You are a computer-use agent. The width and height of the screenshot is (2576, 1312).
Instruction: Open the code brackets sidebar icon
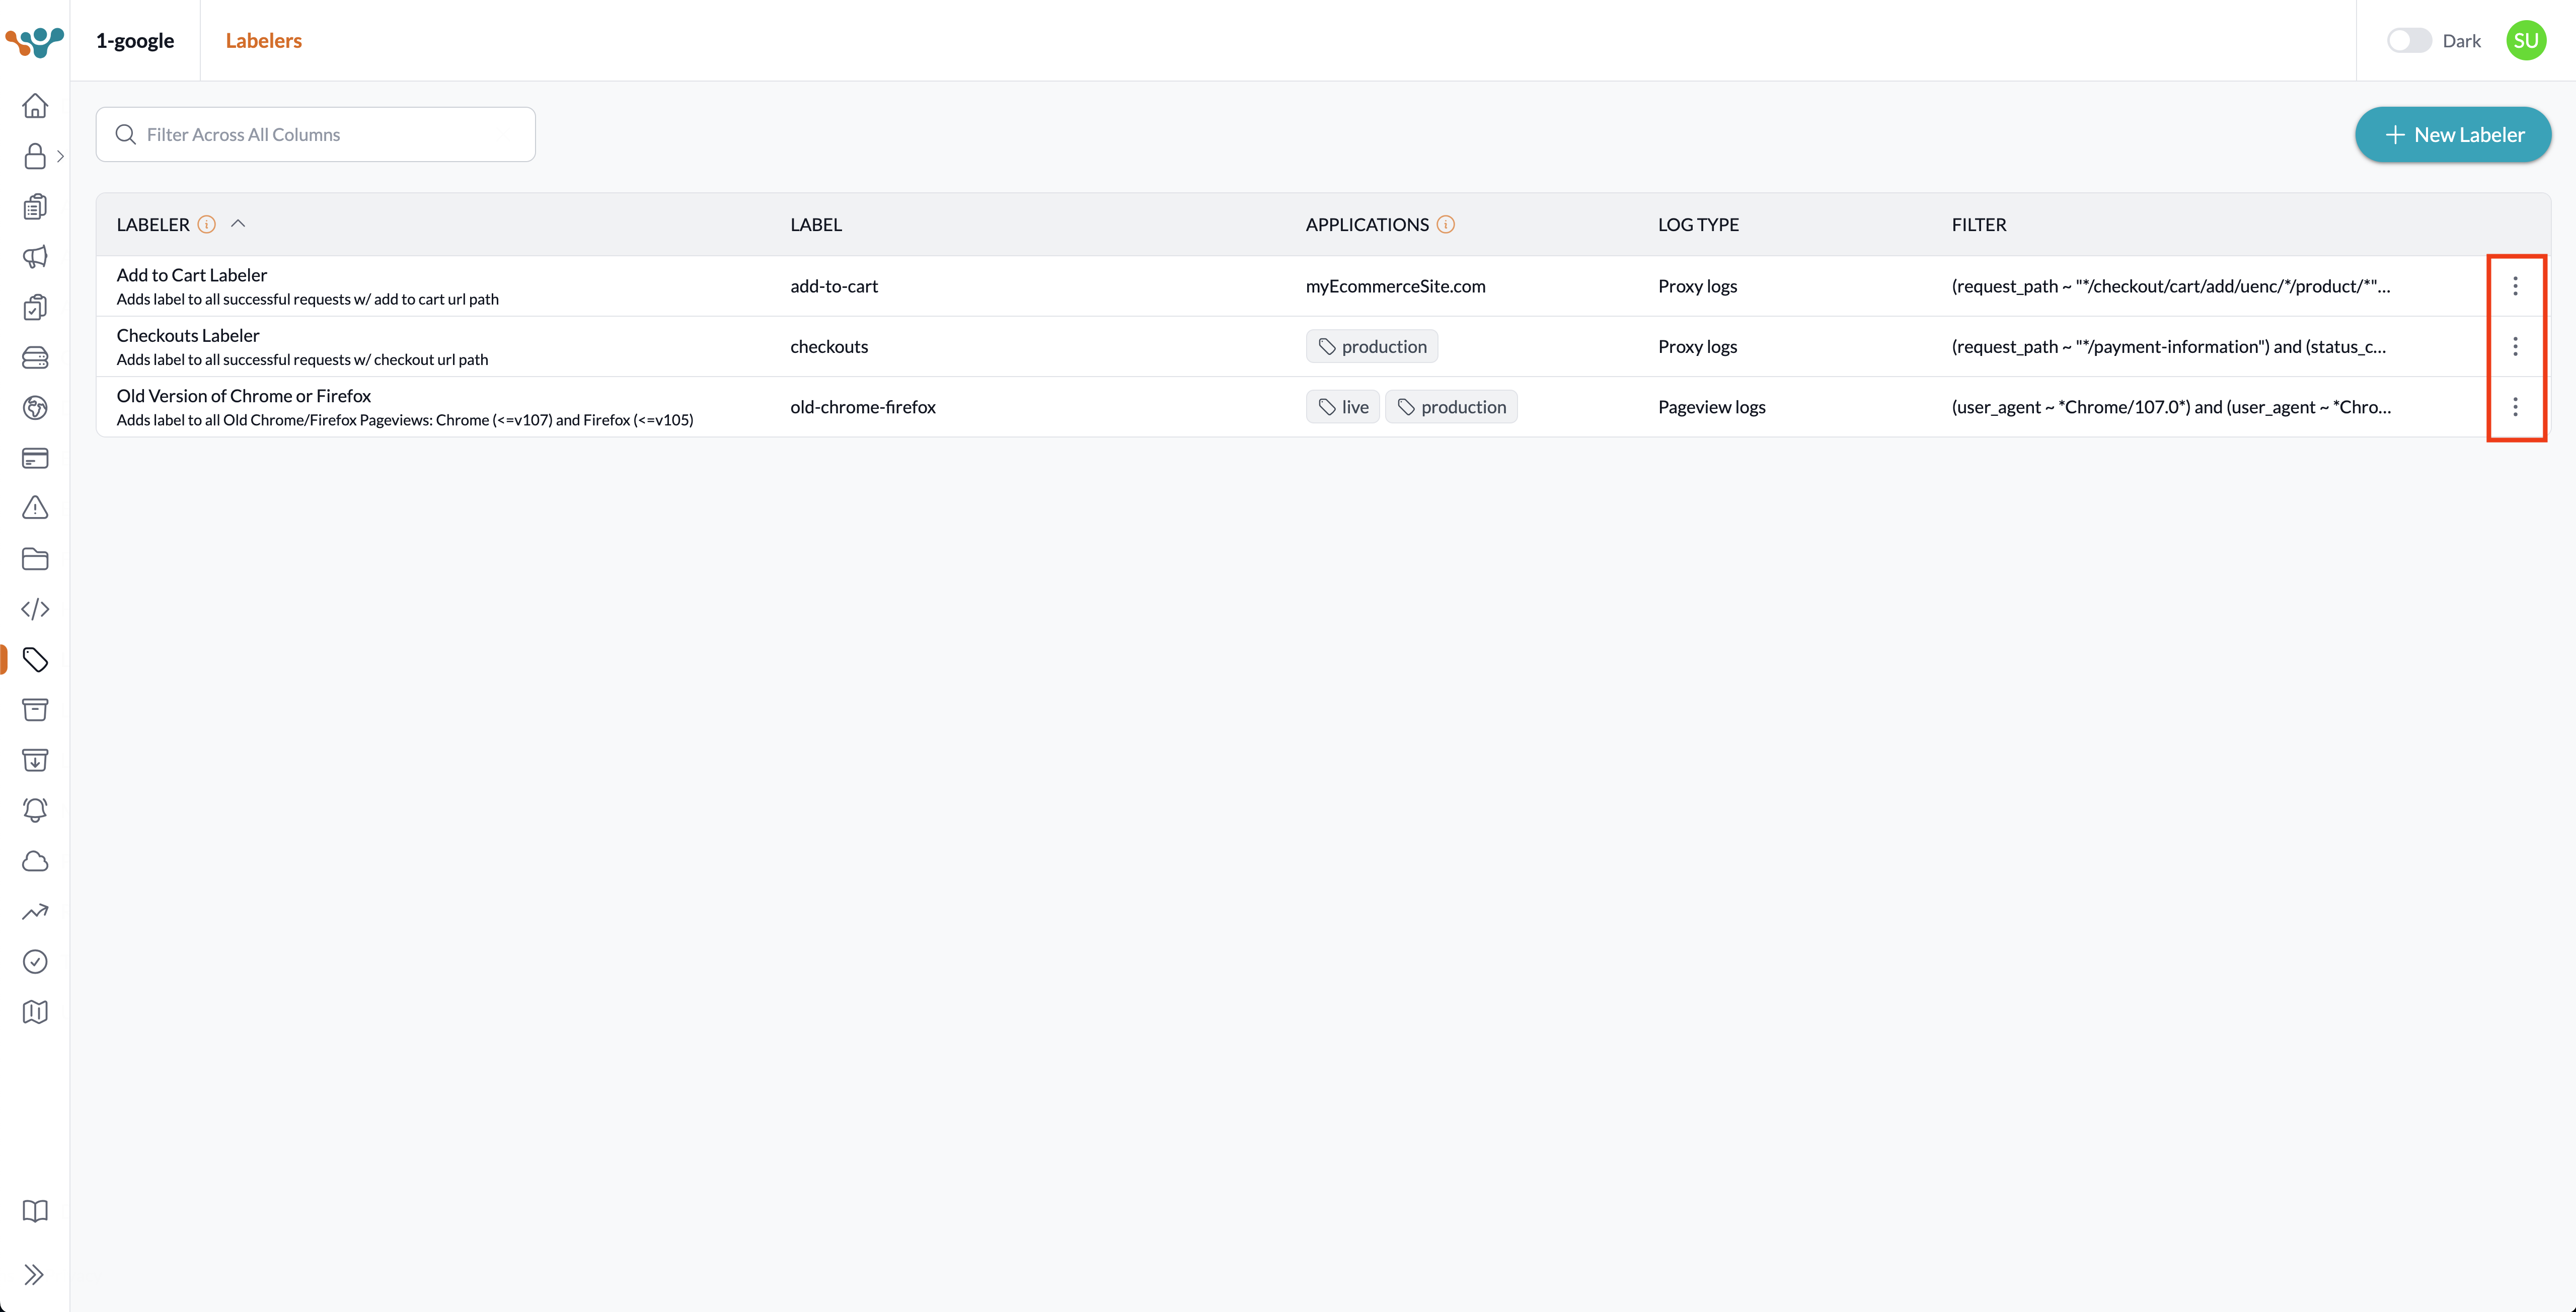35,609
